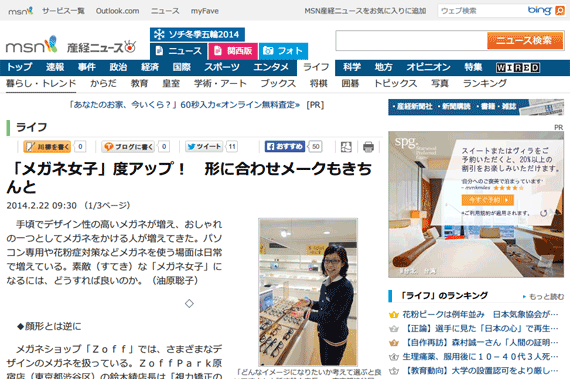The height and width of the screenshot is (379, 570).
Task: Click MSN産経ニュースをお気に入りに追加 link
Action: [365, 11]
